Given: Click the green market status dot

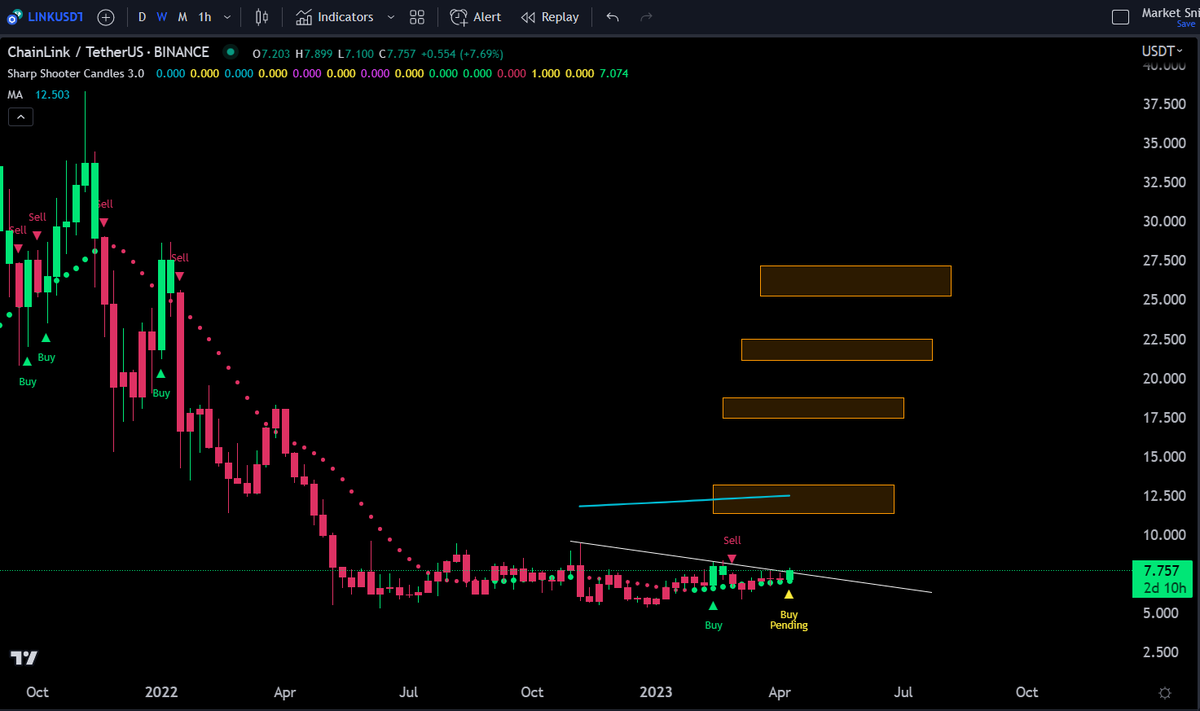Looking at the screenshot, I should [x=231, y=52].
